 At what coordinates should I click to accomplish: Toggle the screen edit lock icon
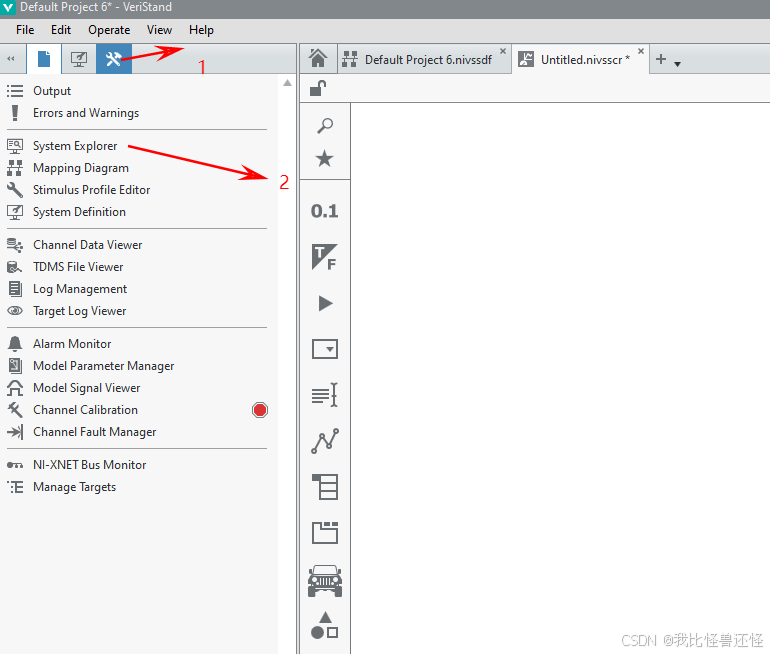pyautogui.click(x=318, y=89)
